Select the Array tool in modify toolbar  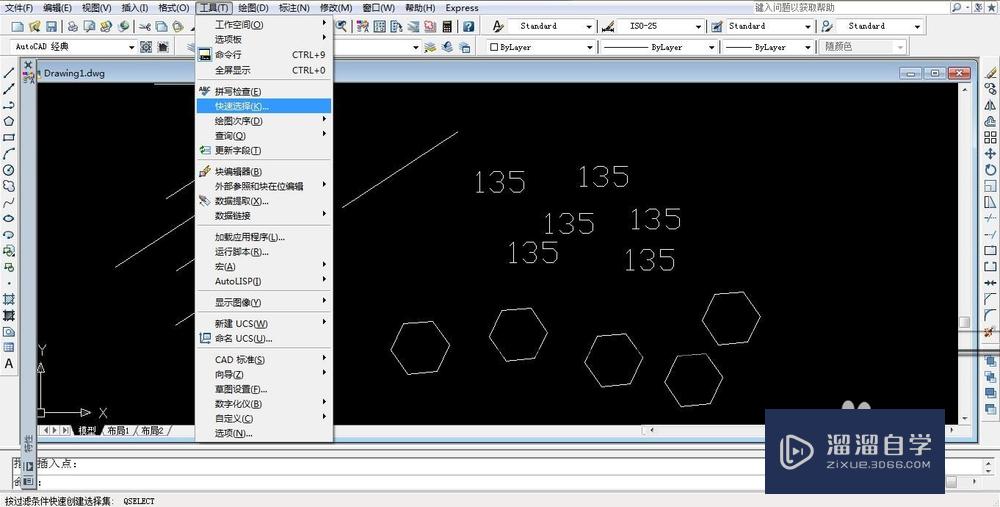990,137
